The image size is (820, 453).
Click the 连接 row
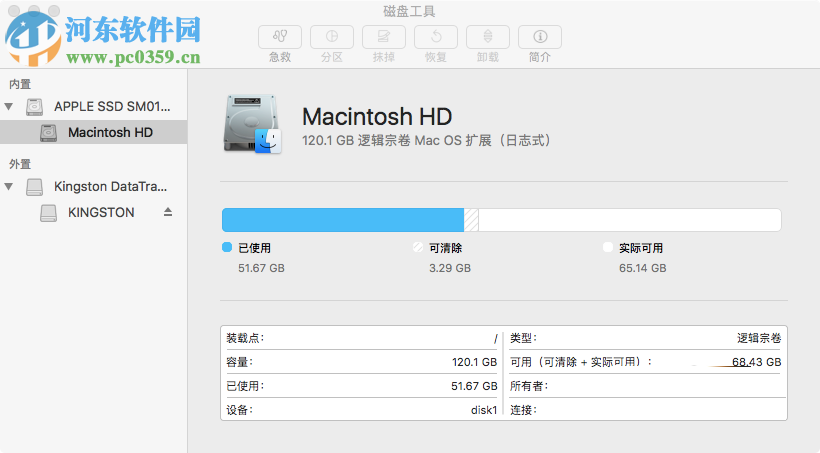tap(645, 410)
